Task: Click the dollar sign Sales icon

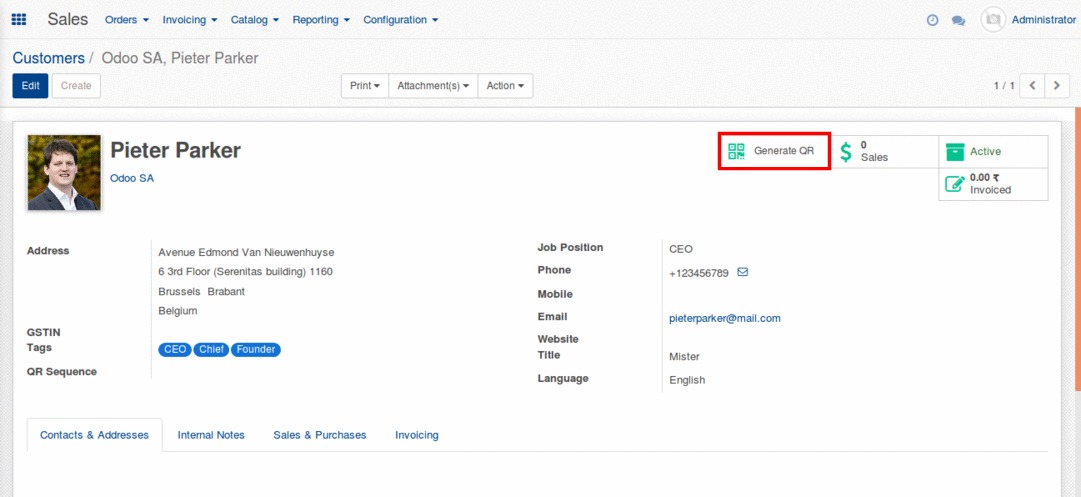Action: tap(846, 151)
